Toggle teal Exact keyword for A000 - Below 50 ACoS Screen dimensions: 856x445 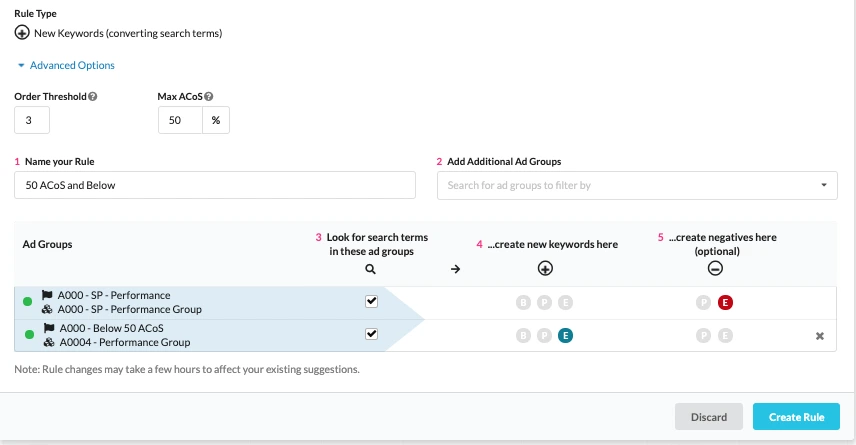[565, 336]
